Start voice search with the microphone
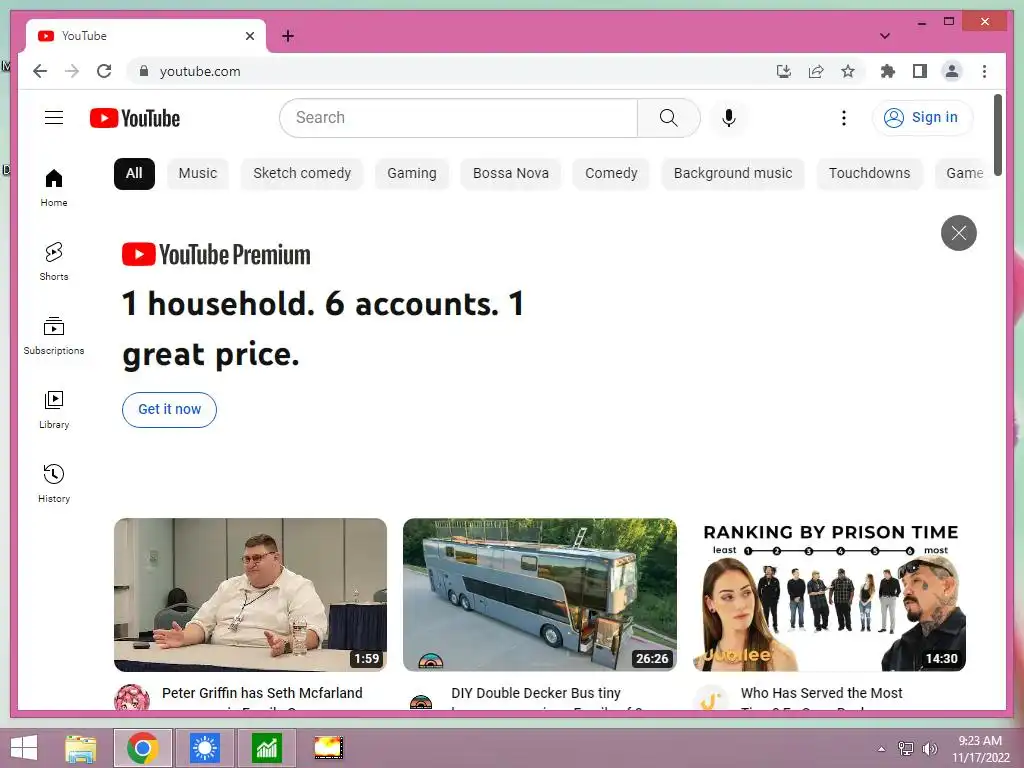The height and width of the screenshot is (768, 1024). 729,118
